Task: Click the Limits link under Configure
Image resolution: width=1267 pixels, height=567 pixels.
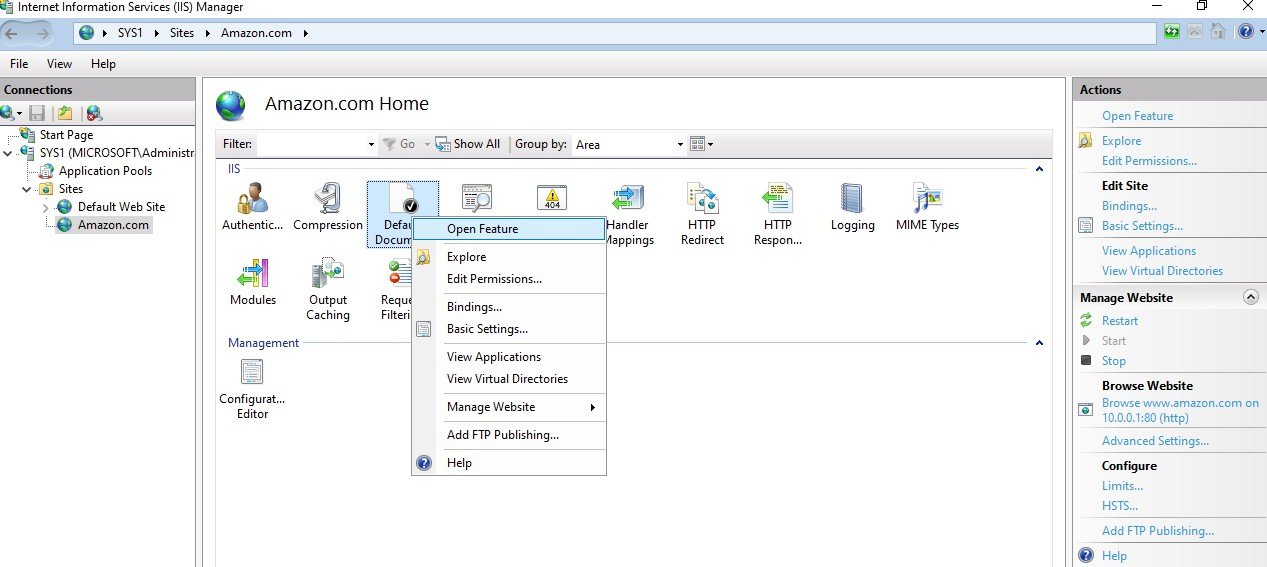Action: coord(1122,486)
